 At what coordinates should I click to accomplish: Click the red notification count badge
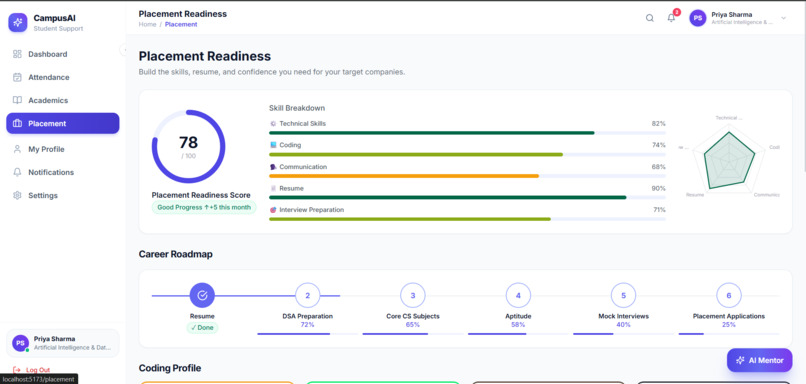pyautogui.click(x=676, y=12)
